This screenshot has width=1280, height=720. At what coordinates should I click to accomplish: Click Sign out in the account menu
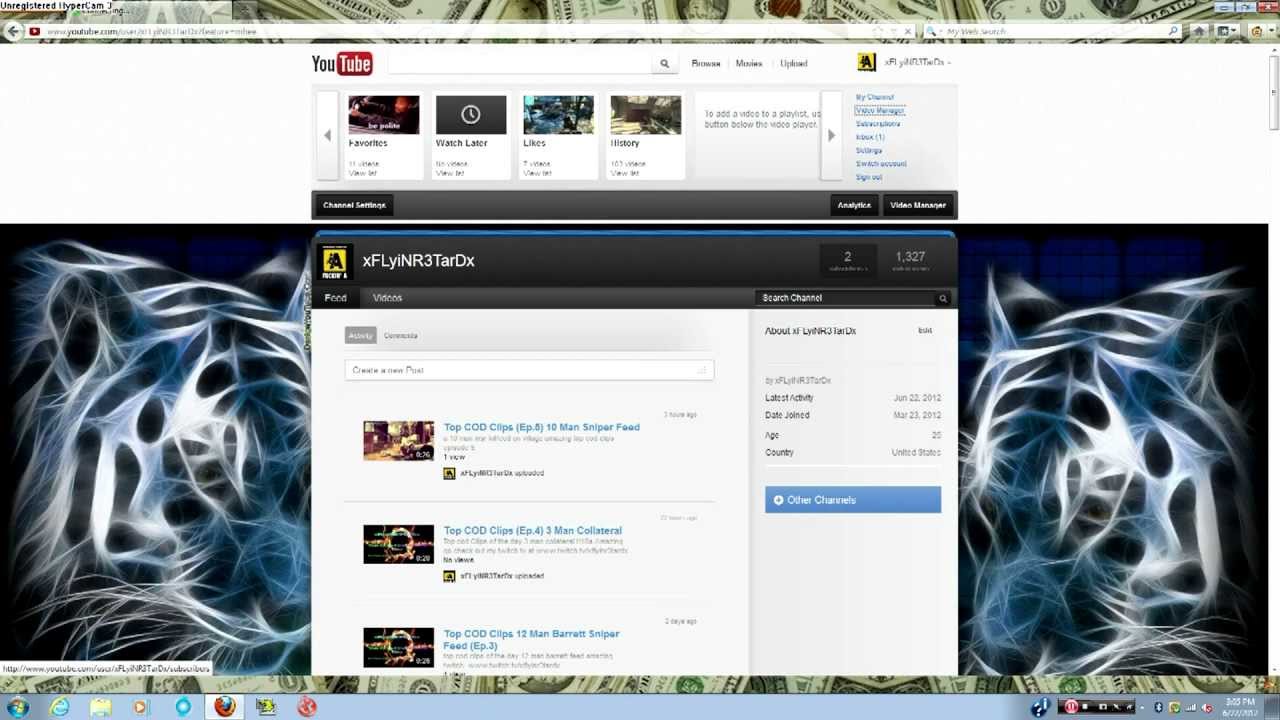tap(869, 177)
